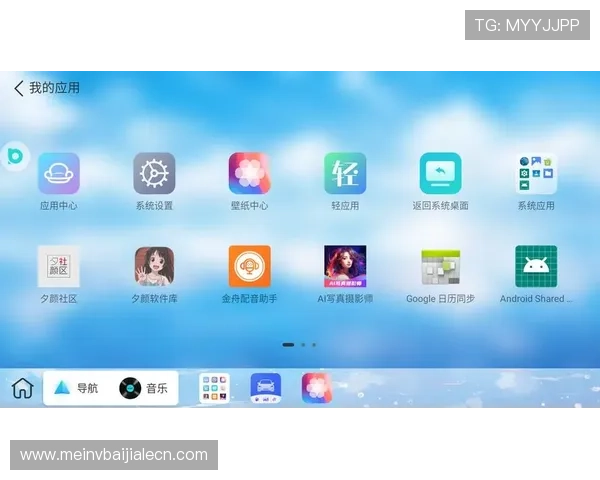Open the 系统应用 folder icon
The height and width of the screenshot is (480, 600).
click(536, 173)
